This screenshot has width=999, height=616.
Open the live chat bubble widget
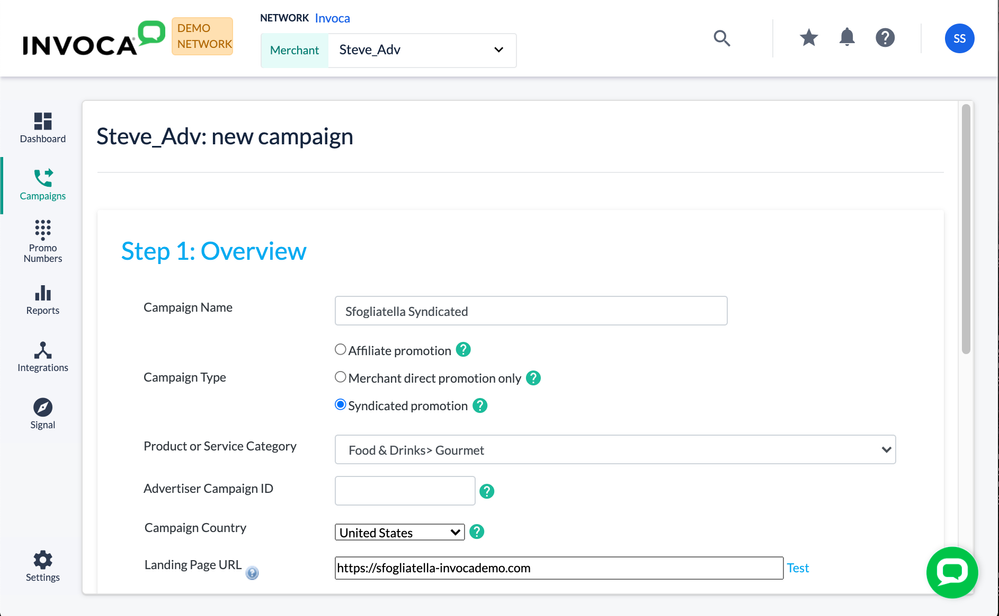pyautogui.click(x=951, y=572)
